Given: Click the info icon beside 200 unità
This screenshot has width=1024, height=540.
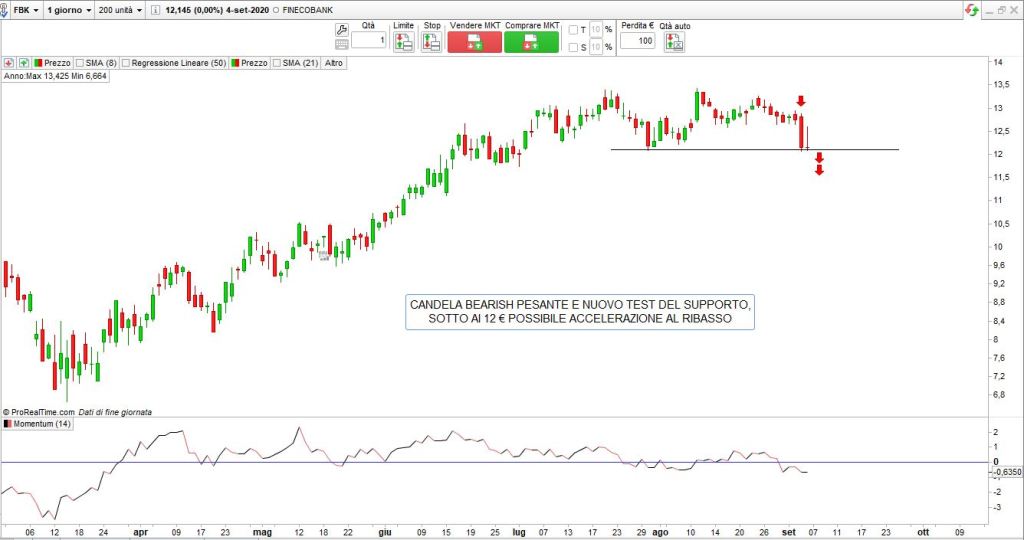Looking at the screenshot, I should tap(156, 9).
